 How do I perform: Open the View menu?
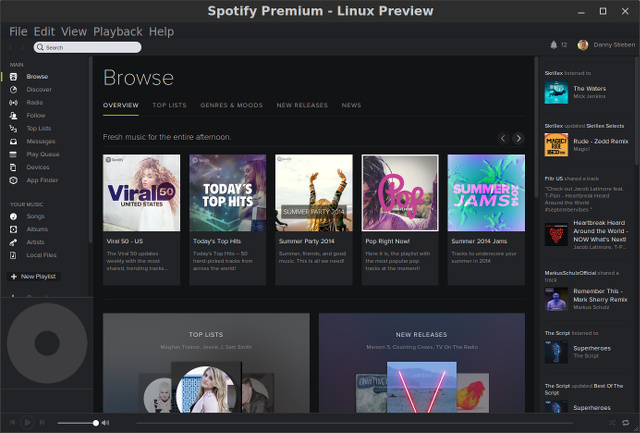tap(74, 31)
